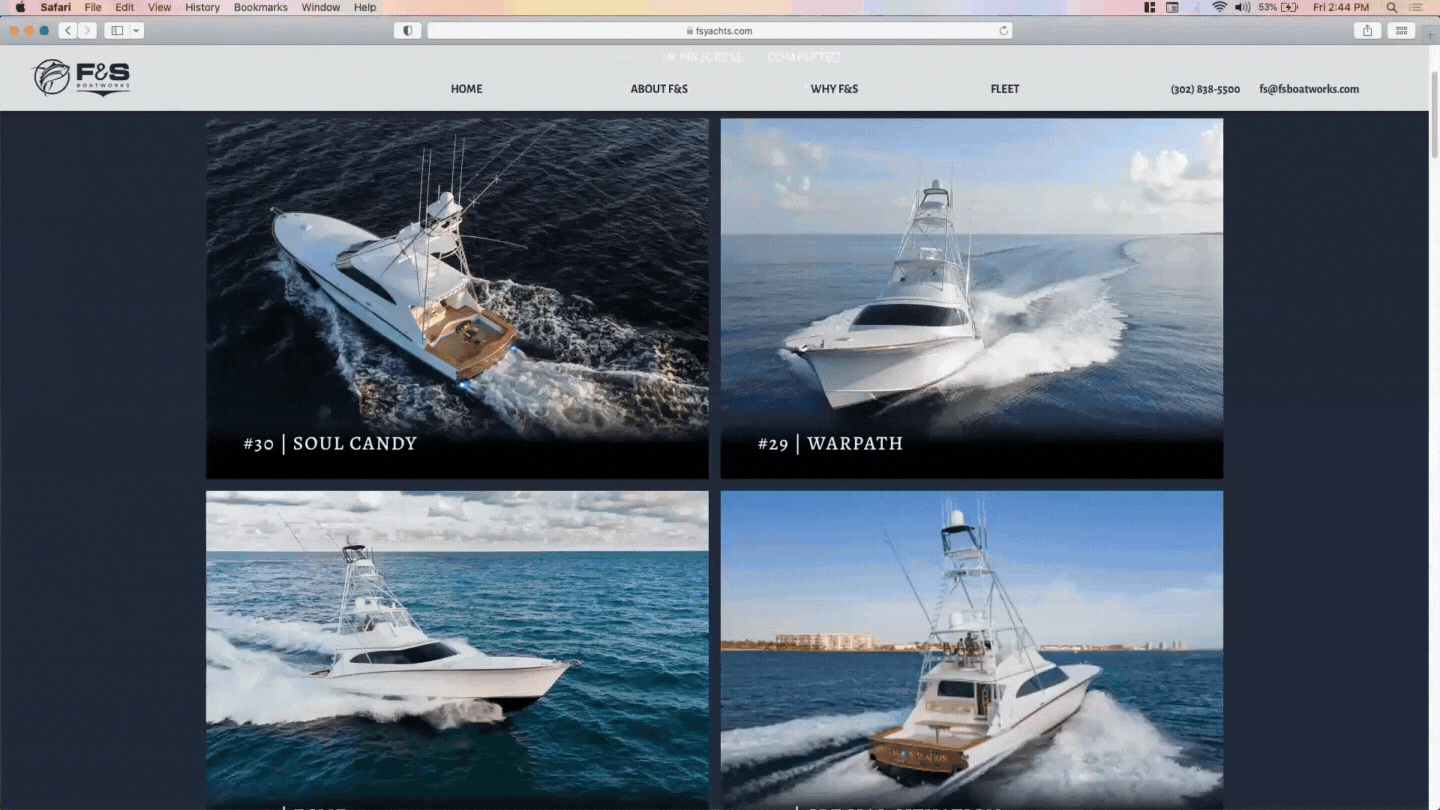Screen dimensions: 1440x810
Task: Navigate to the FLEET page
Action: [x=1004, y=89]
